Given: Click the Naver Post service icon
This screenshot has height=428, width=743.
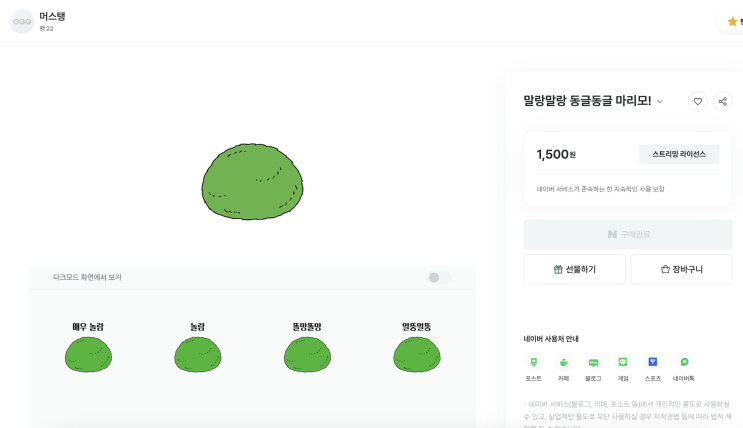Looking at the screenshot, I should [x=533, y=362].
